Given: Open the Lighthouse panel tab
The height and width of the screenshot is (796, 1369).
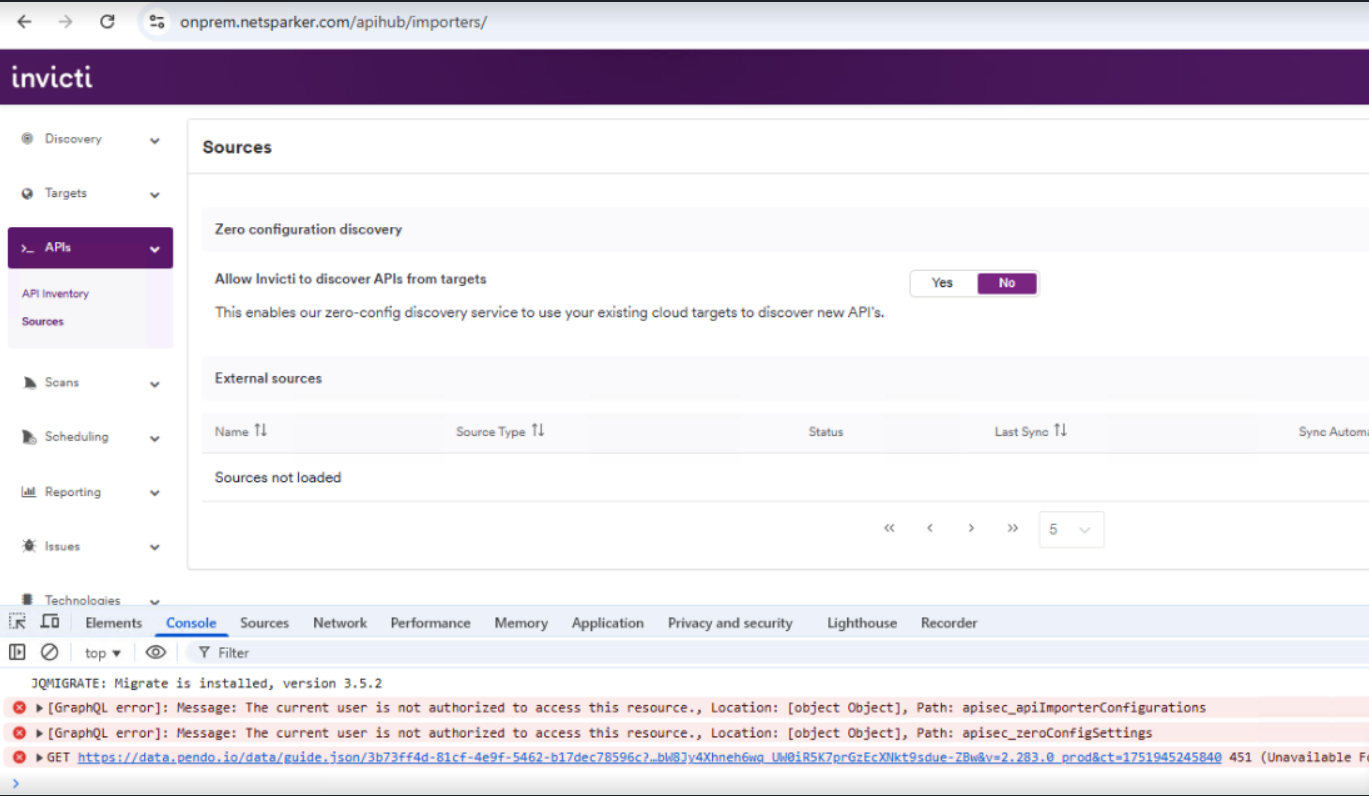Looking at the screenshot, I should click(x=860, y=622).
